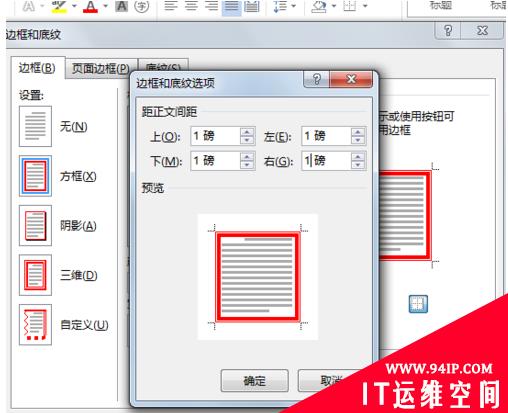This screenshot has width=508, height=413.
Task: Select the 无(N) border setting icon
Action: pos(35,126)
